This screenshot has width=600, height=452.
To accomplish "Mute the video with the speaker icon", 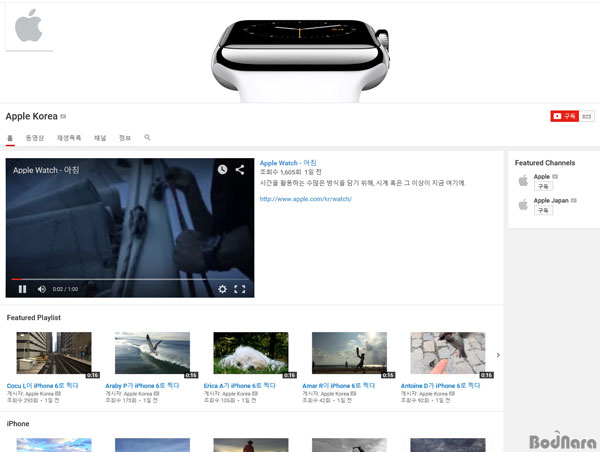I will [x=42, y=289].
